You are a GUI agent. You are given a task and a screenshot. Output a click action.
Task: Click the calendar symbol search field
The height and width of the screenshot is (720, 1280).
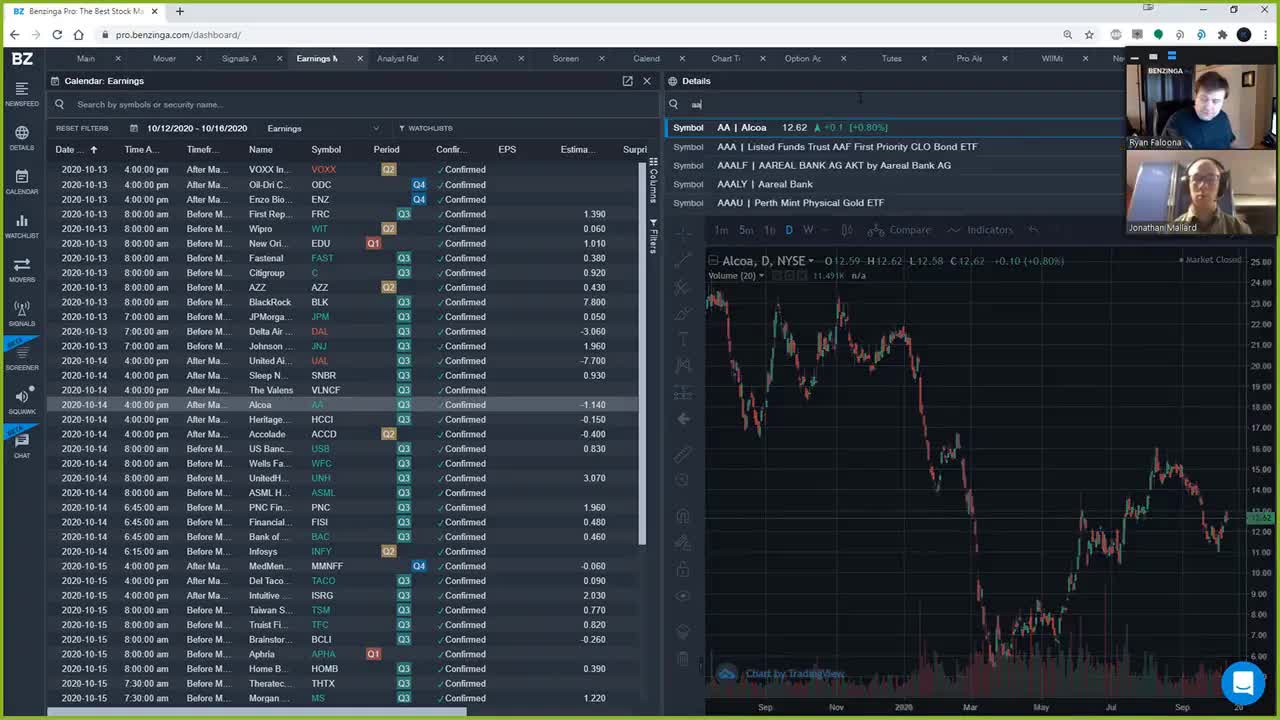pos(355,104)
